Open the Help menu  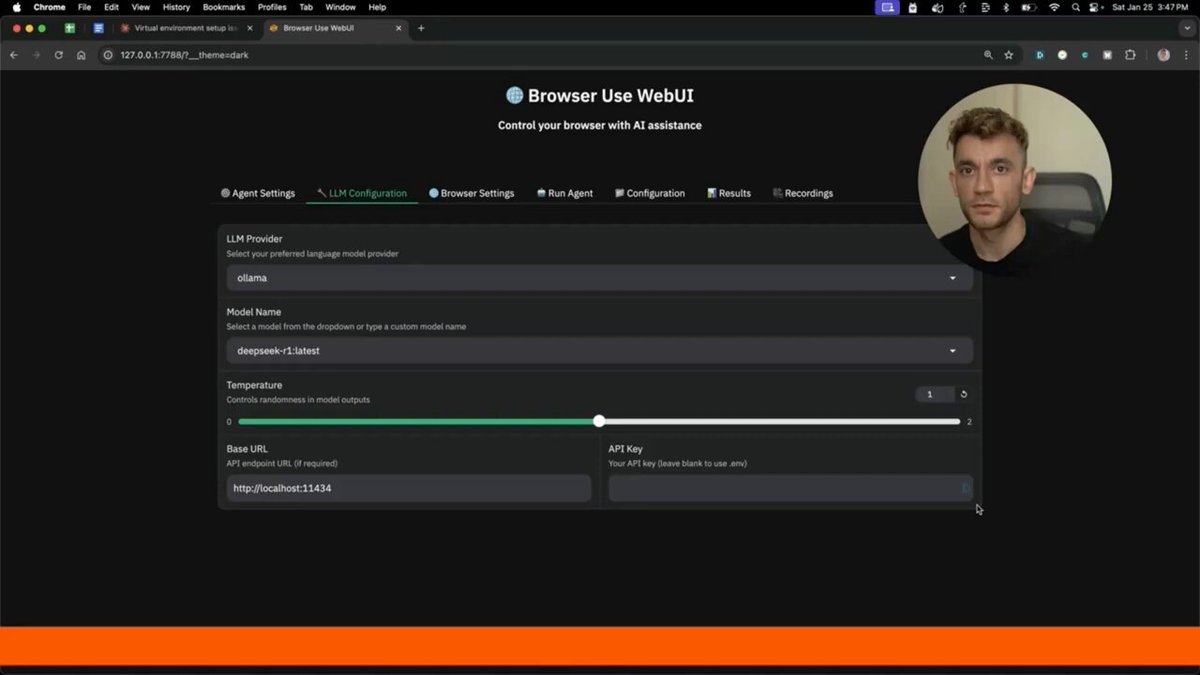point(377,7)
